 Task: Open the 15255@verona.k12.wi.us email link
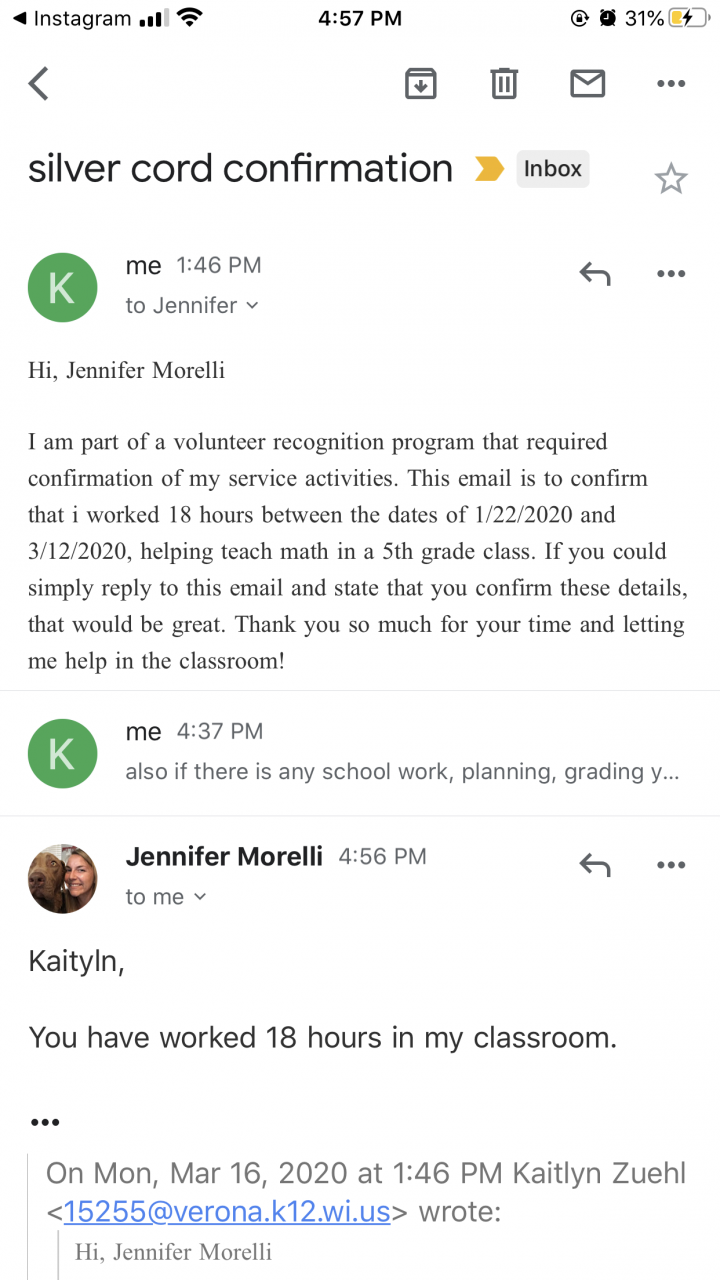pyautogui.click(x=227, y=1212)
